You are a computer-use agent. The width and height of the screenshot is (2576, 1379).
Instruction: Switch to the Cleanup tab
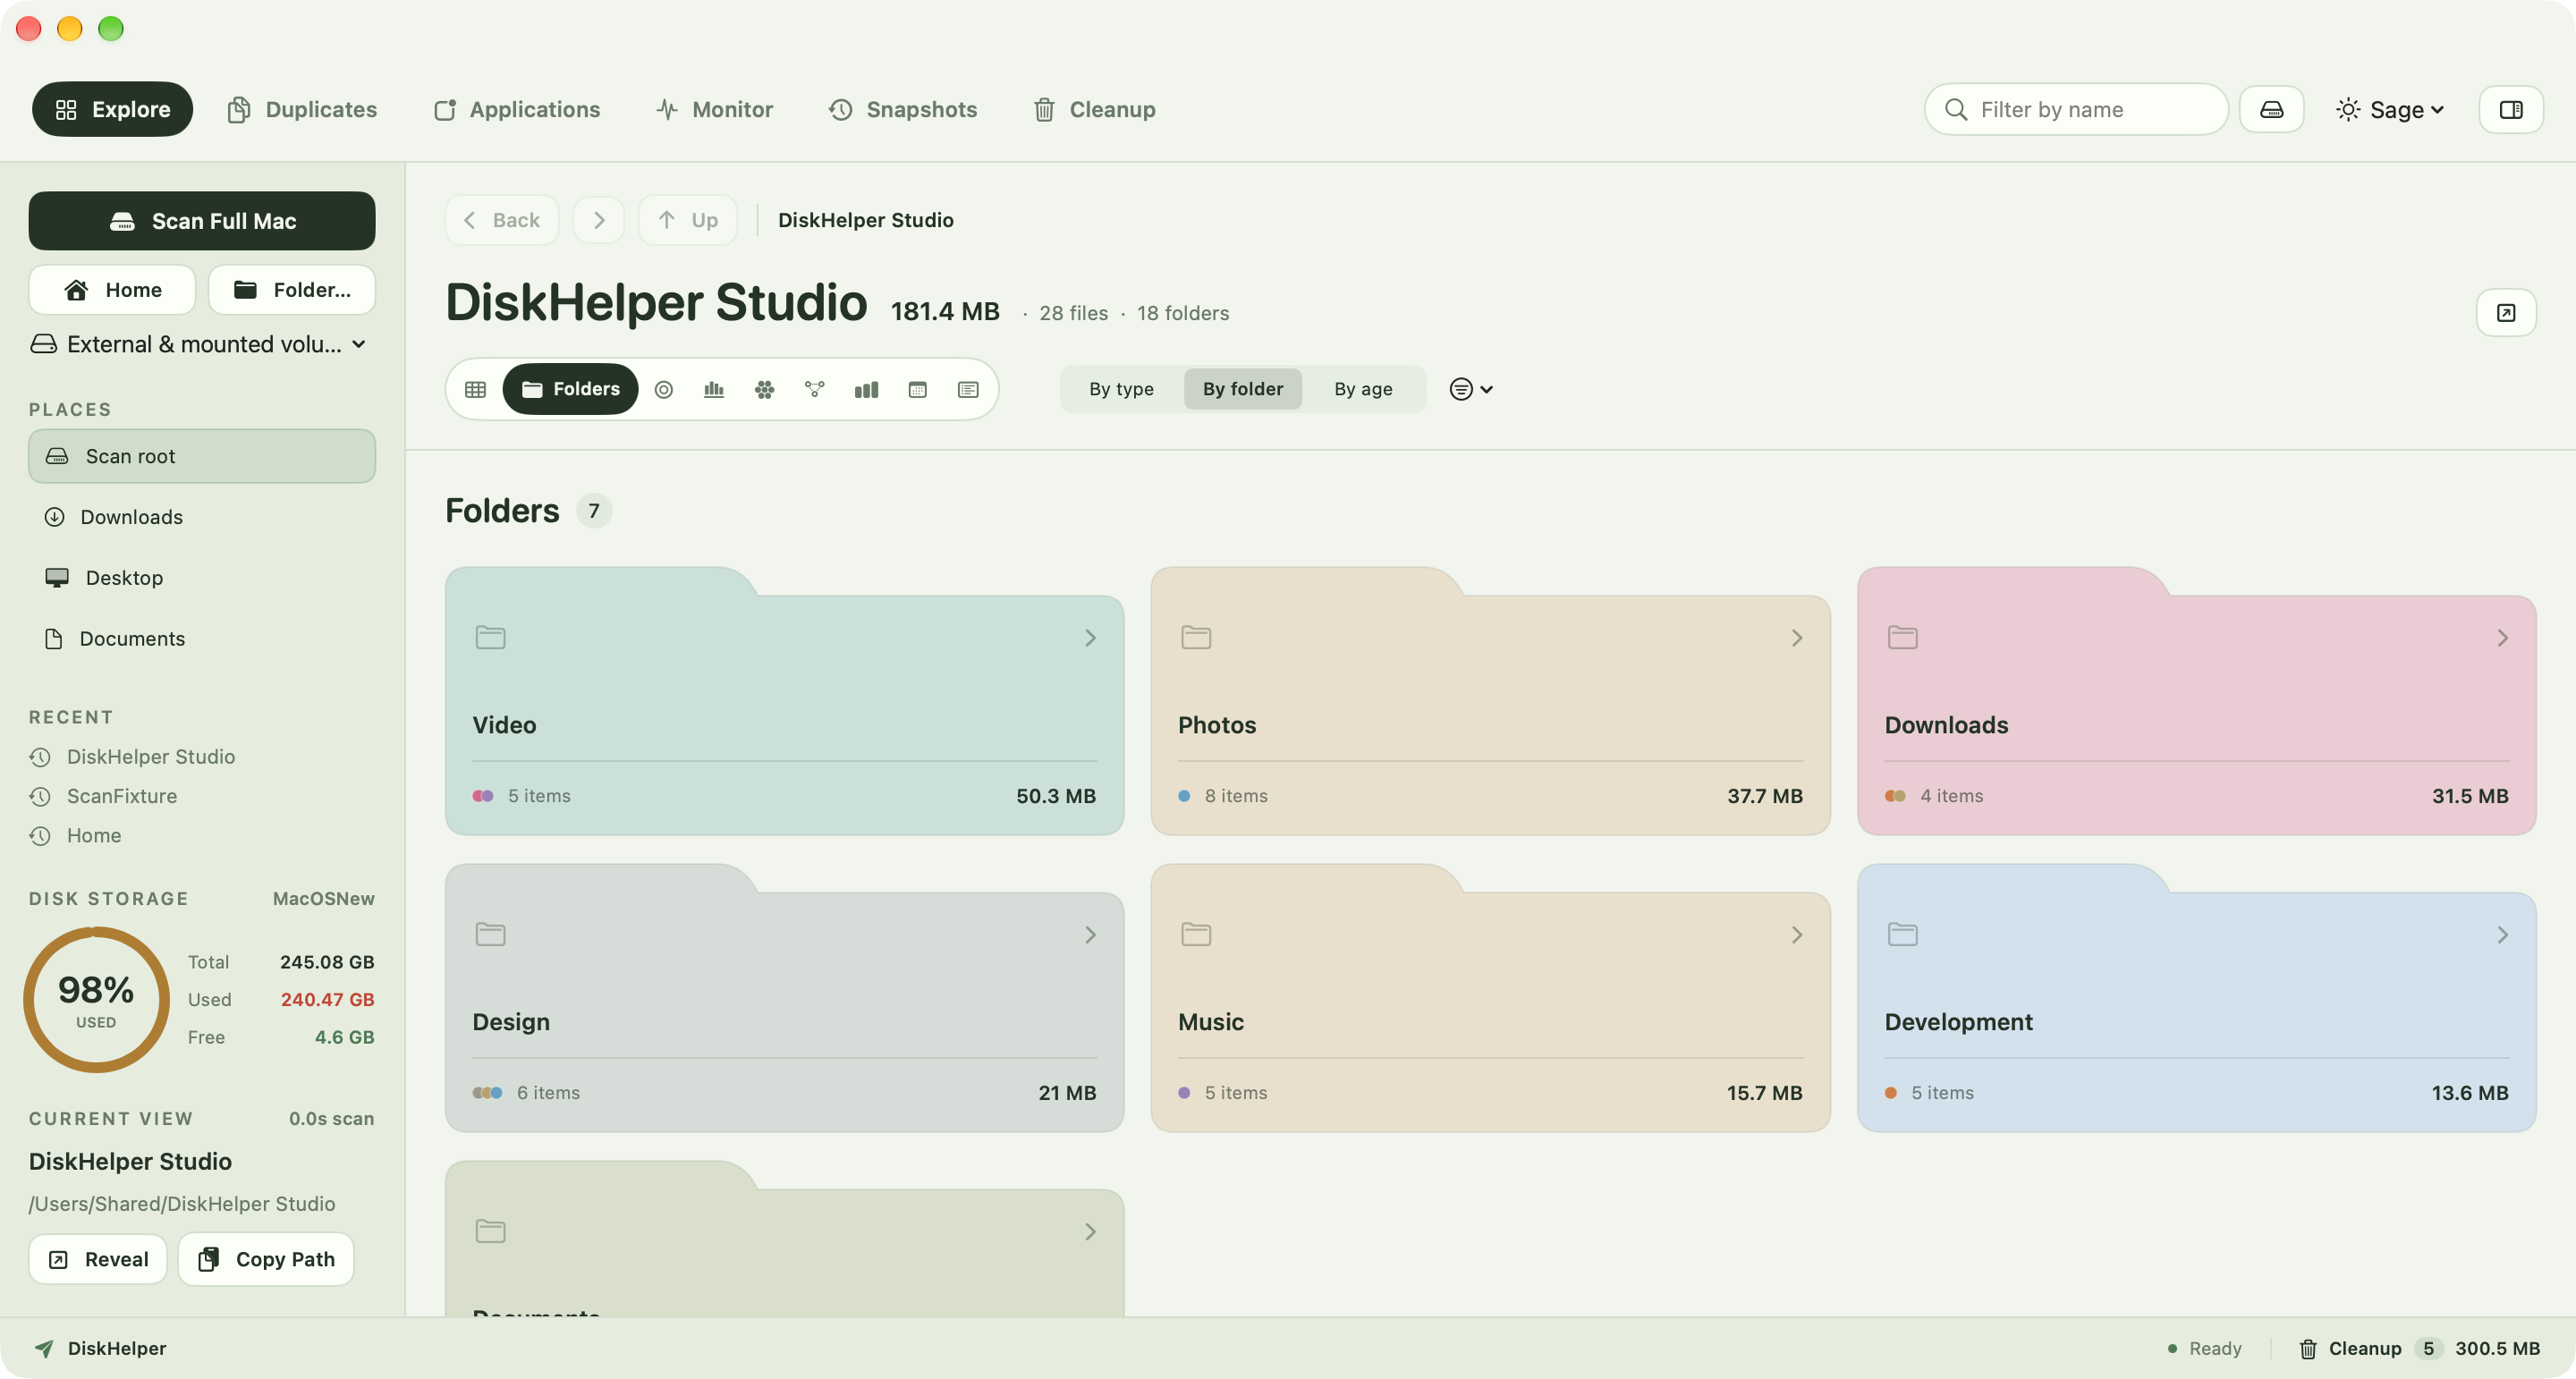click(1095, 109)
